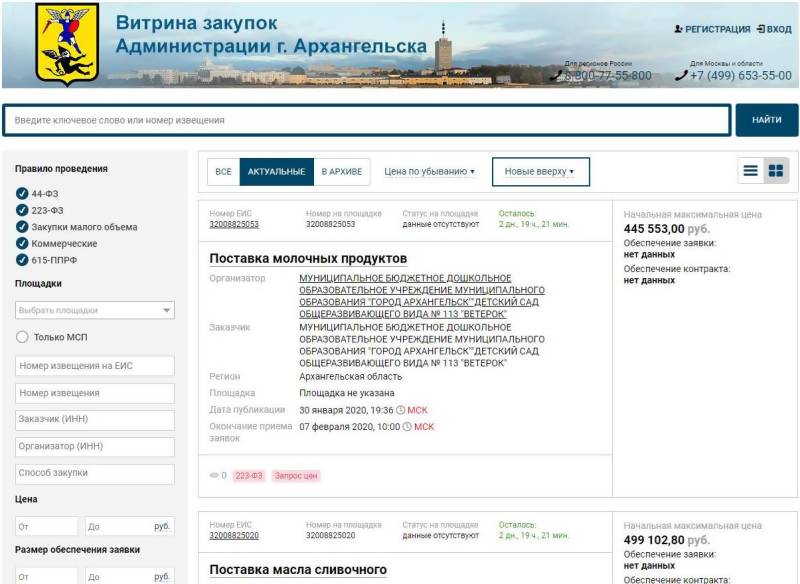This screenshot has width=800, height=584.
Task: Toggle the Коммерческие checkbox
Action: pyautogui.click(x=22, y=243)
